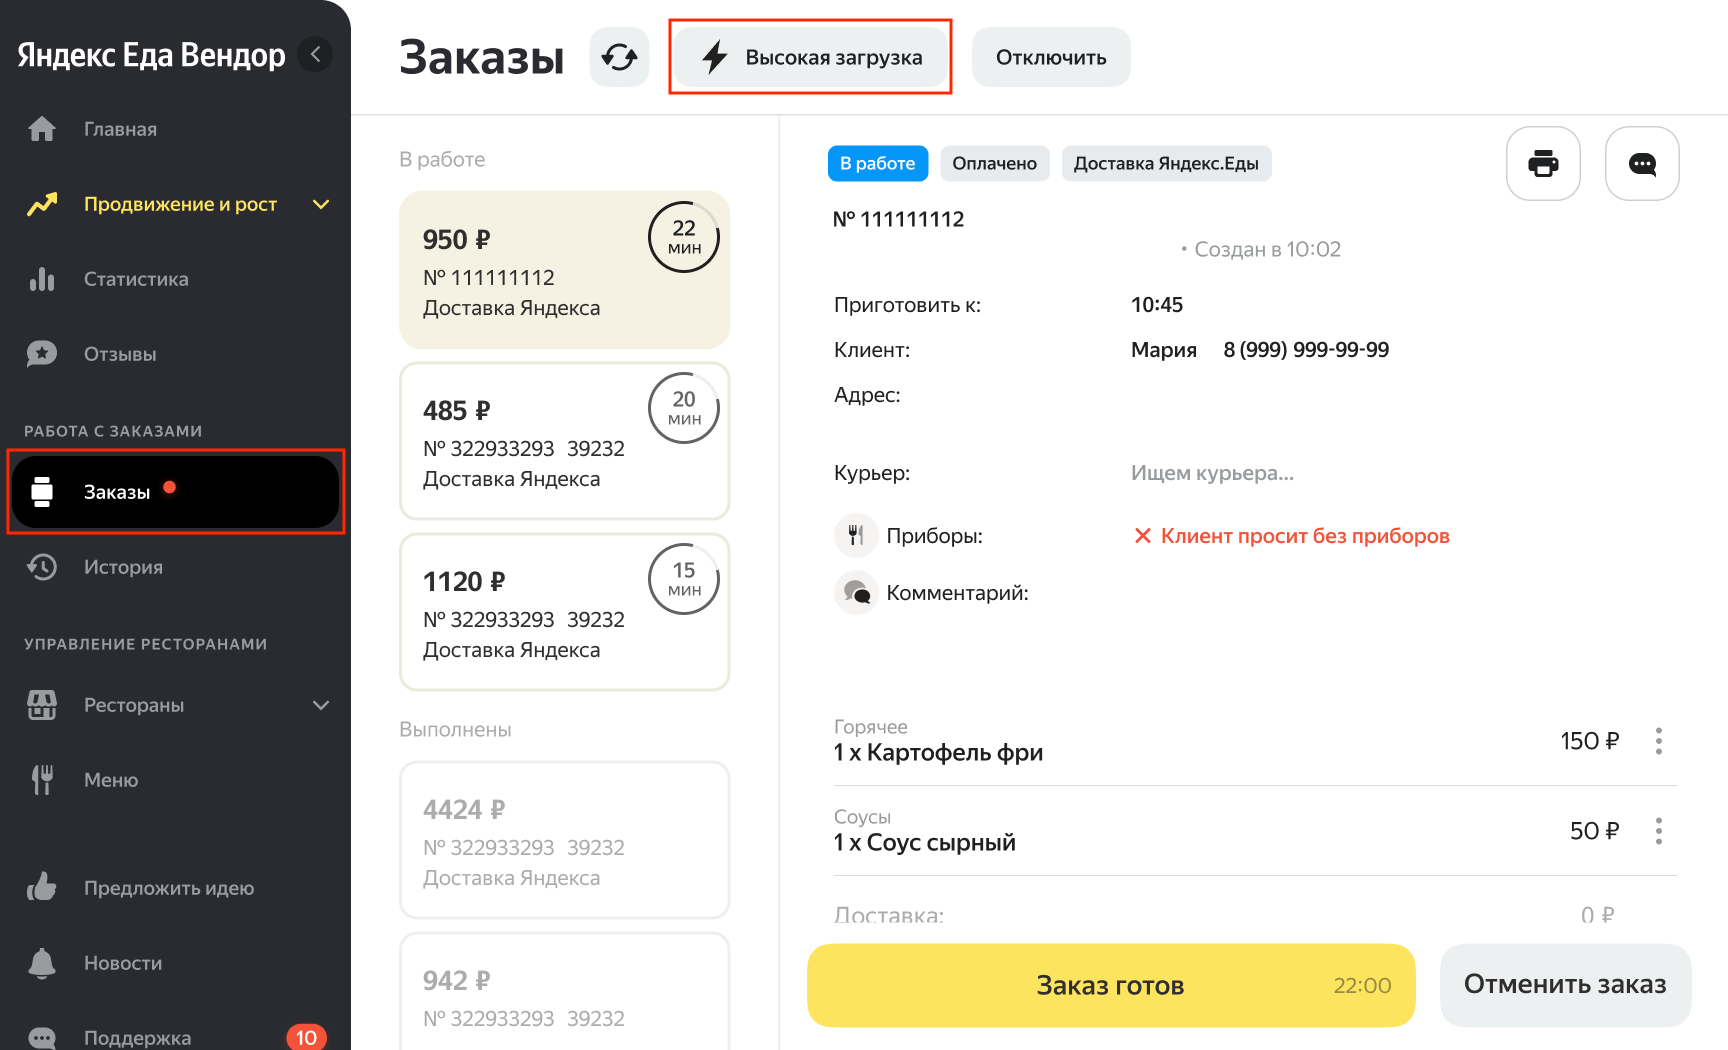
Task: Click the В работе status tag
Action: tap(878, 163)
